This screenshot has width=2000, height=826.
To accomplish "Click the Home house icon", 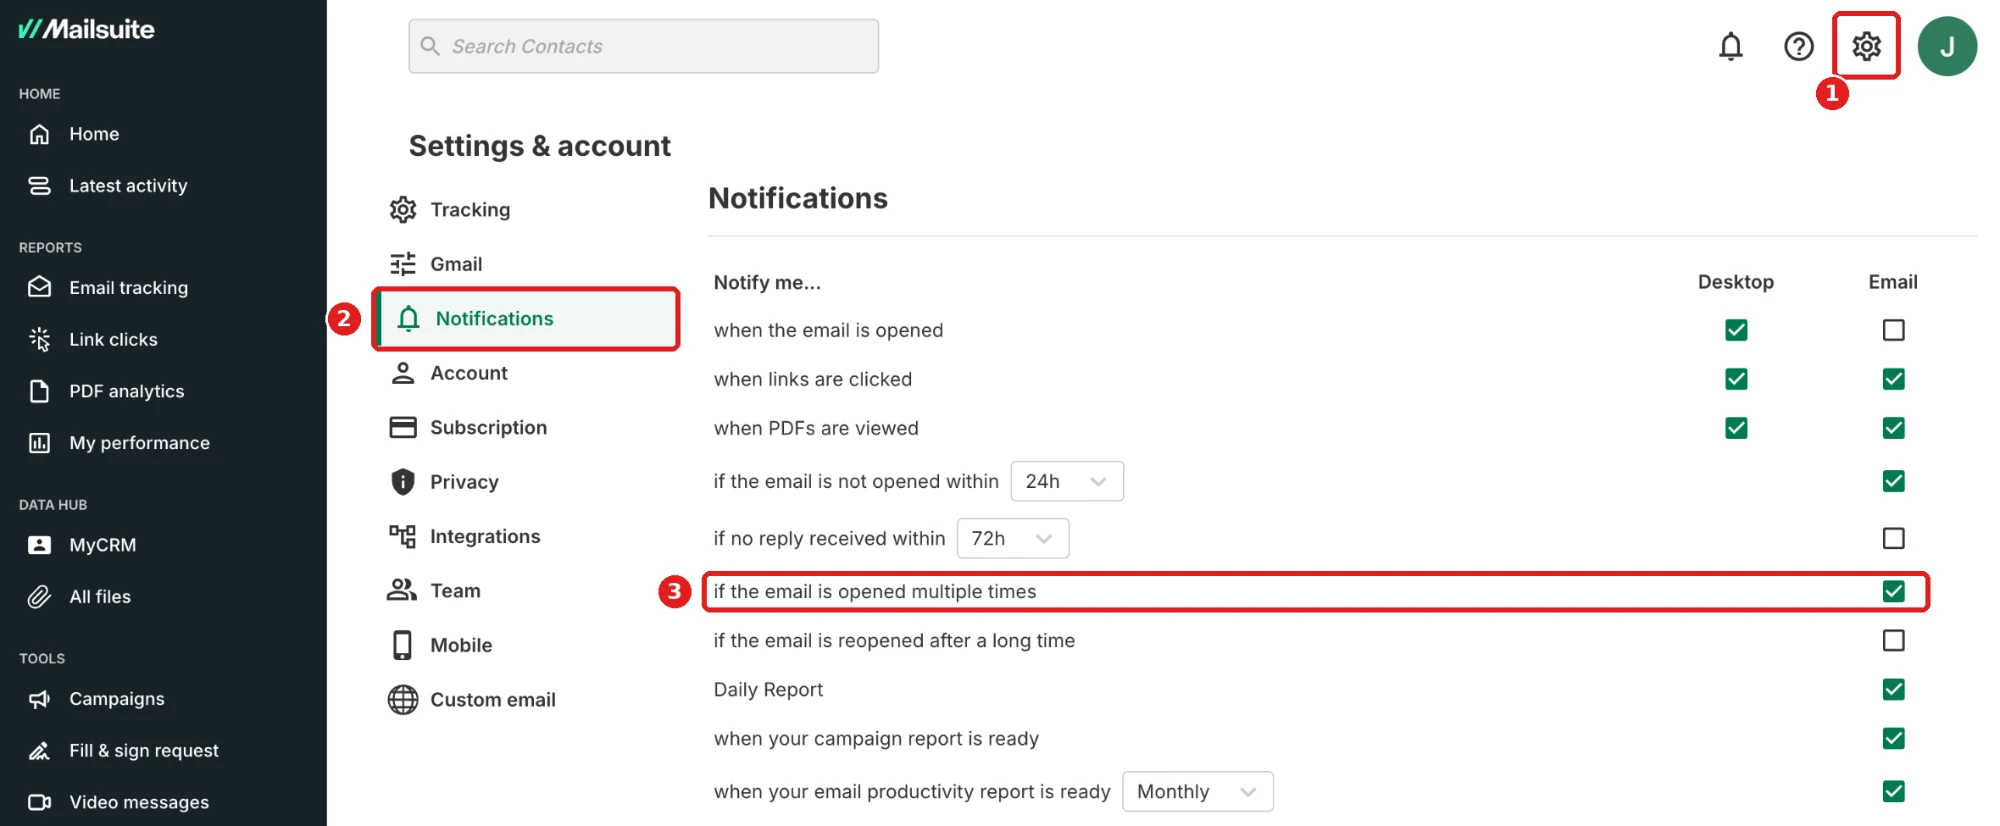I will [x=39, y=134].
